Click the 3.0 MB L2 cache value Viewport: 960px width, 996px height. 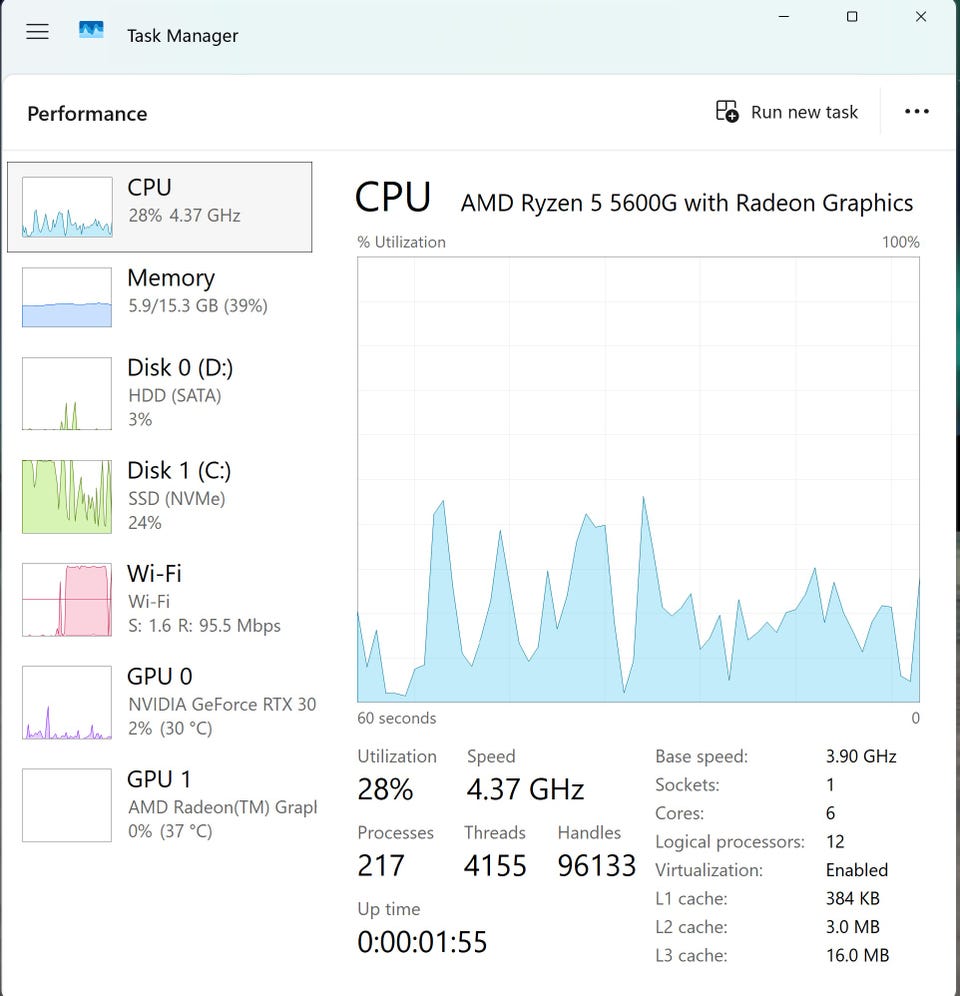(x=853, y=927)
